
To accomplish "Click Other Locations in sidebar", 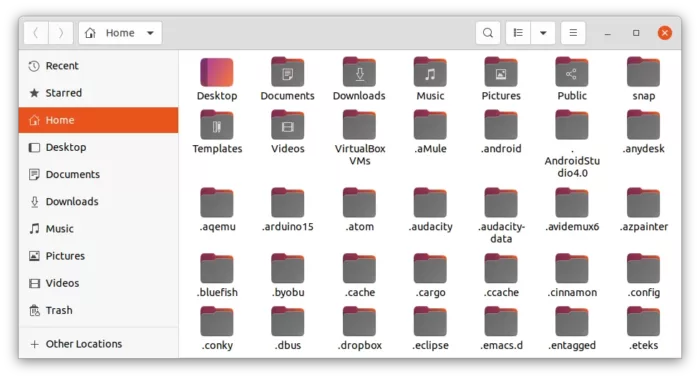I will (x=98, y=344).
